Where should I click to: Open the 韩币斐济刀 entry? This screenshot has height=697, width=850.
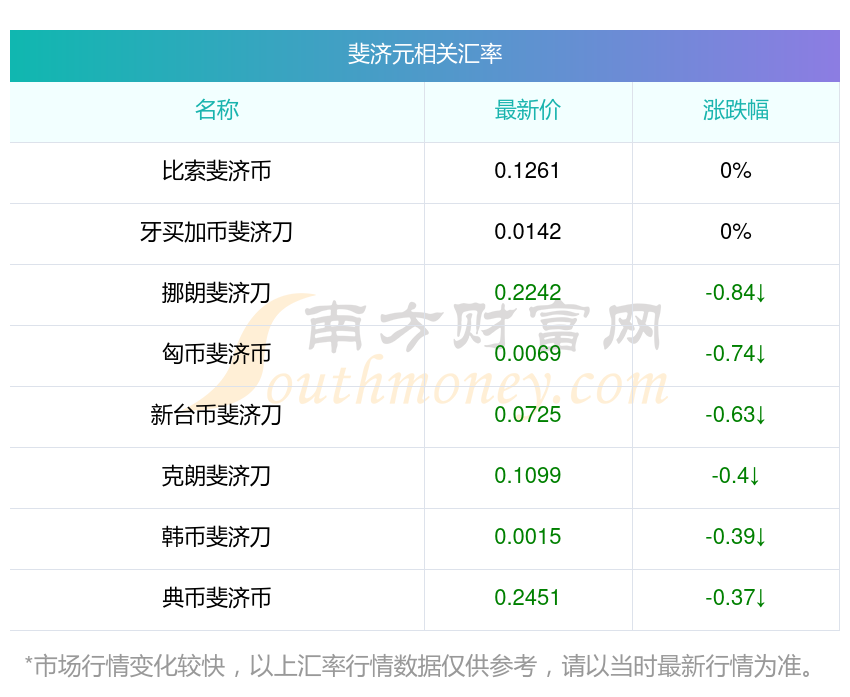(217, 537)
